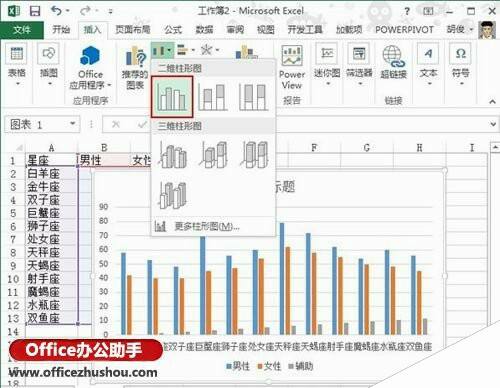Open Office 应用程序 apps button
This screenshot has height=388, width=500.
click(90, 68)
